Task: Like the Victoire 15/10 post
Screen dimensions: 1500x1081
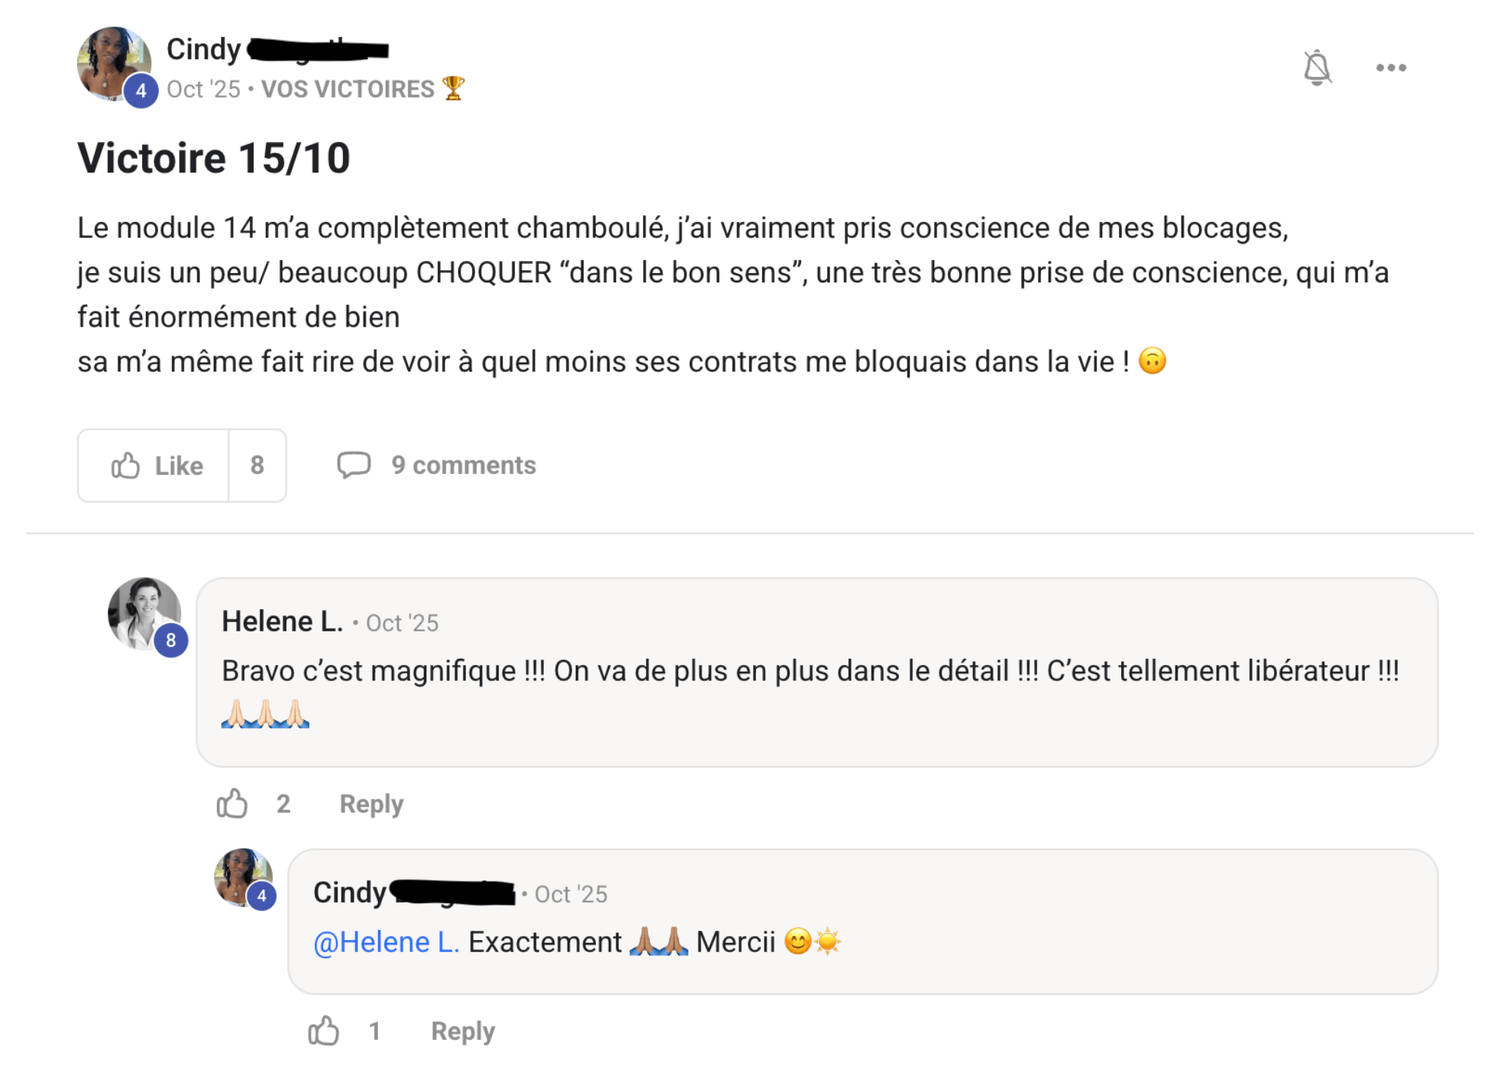Action: [155, 466]
